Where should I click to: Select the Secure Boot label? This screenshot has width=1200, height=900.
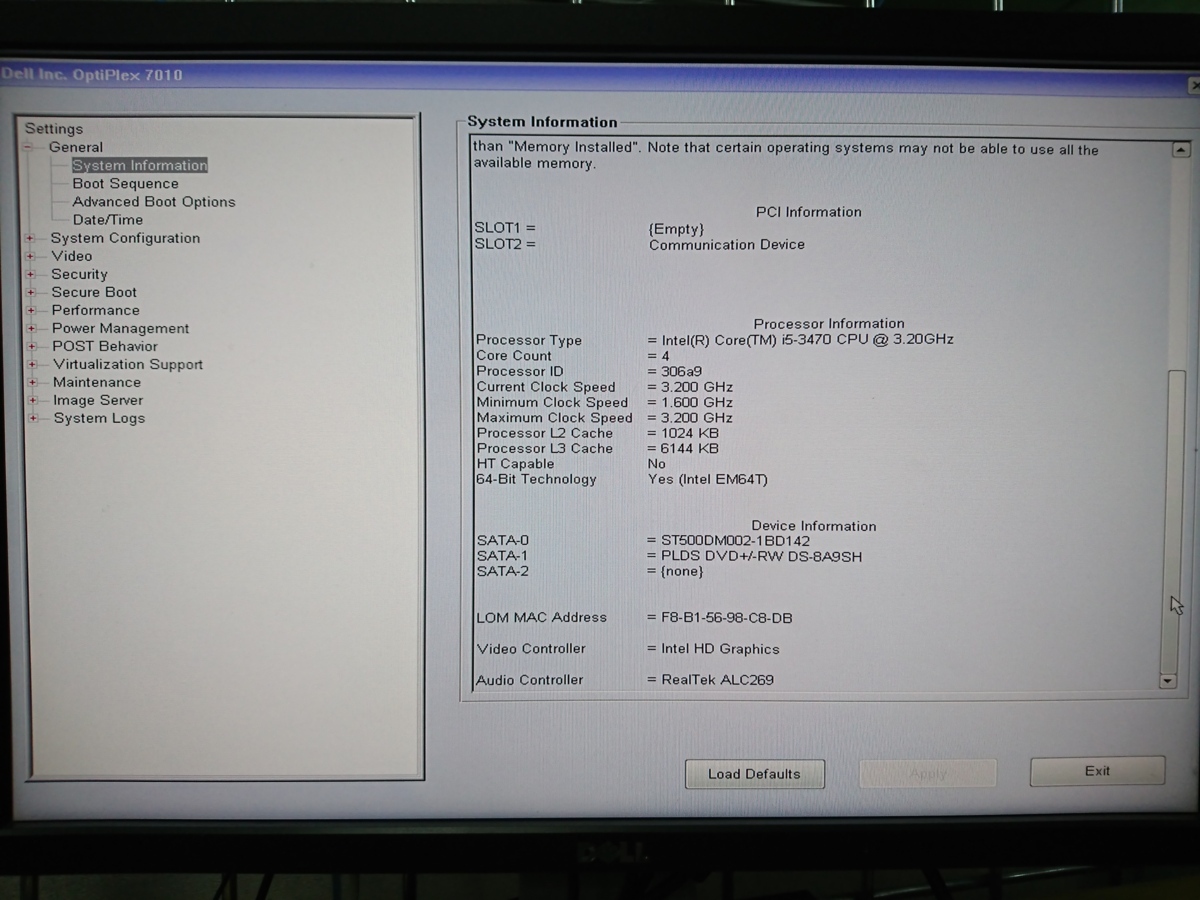click(94, 292)
